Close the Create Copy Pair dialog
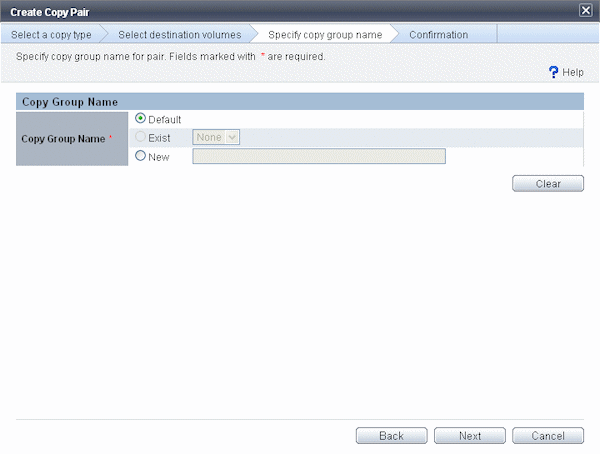 click(x=585, y=10)
